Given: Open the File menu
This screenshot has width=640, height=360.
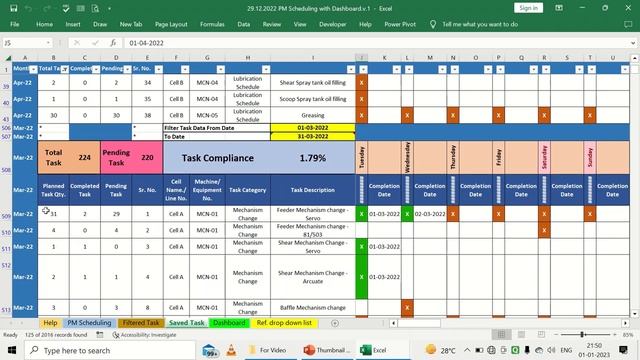Looking at the screenshot, I should [x=15, y=24].
